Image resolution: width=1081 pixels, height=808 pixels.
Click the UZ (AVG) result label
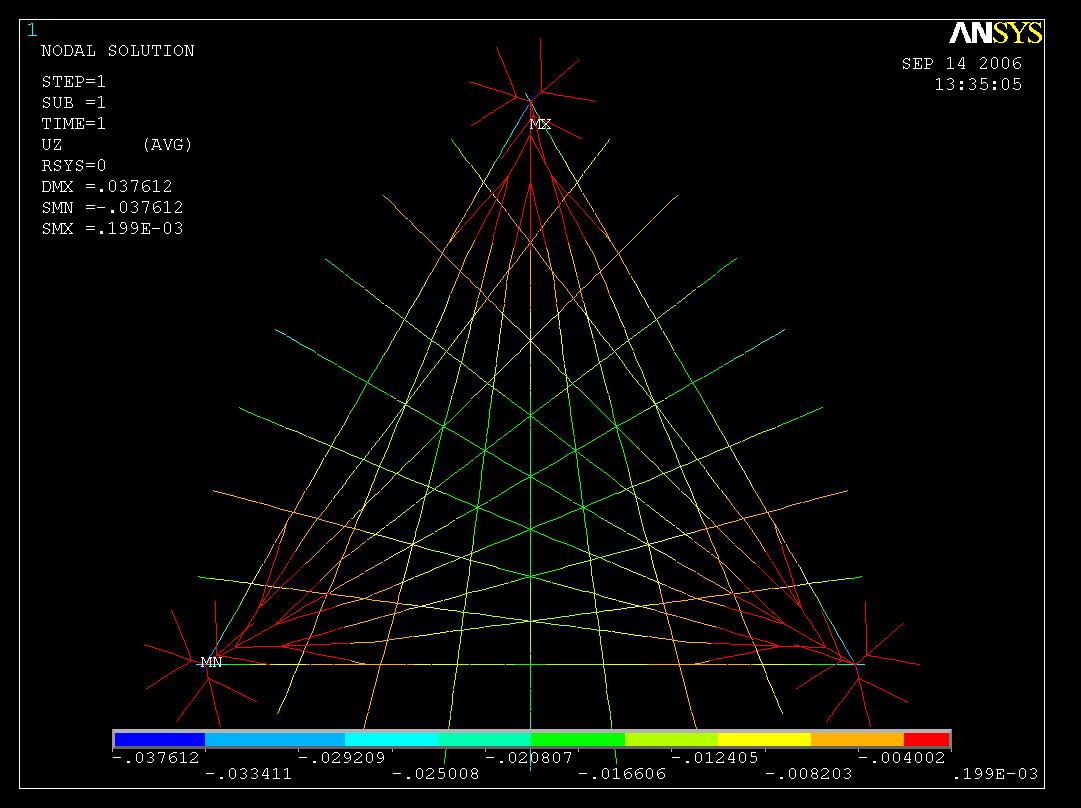[117, 145]
